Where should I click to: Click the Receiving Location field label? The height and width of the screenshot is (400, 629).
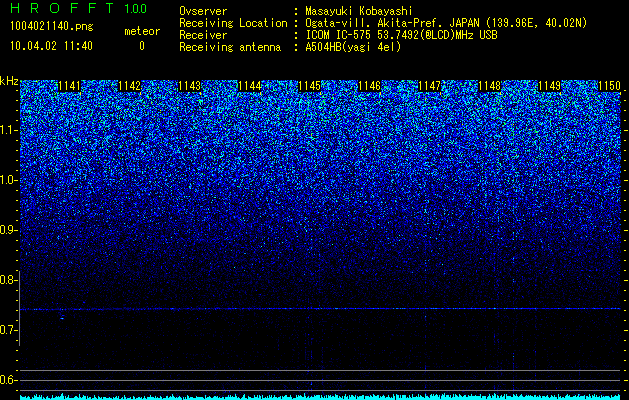tap(233, 23)
